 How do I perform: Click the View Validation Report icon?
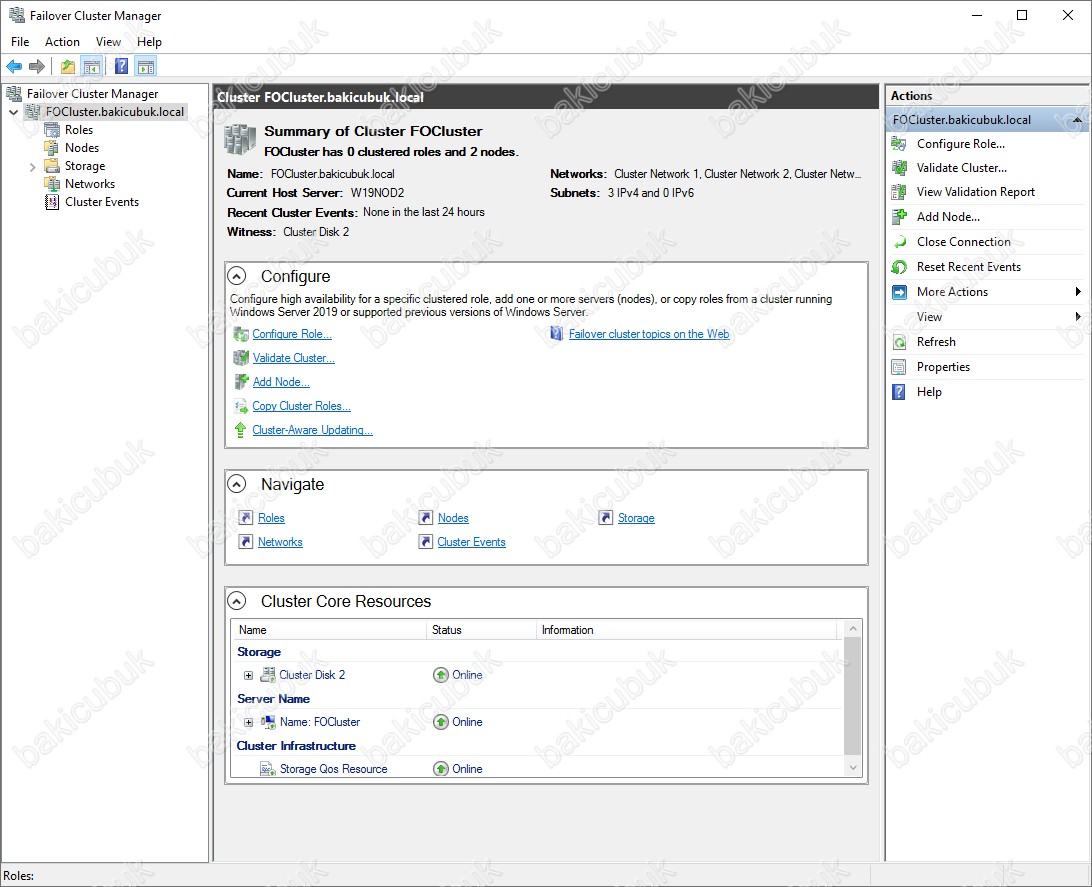pos(900,192)
